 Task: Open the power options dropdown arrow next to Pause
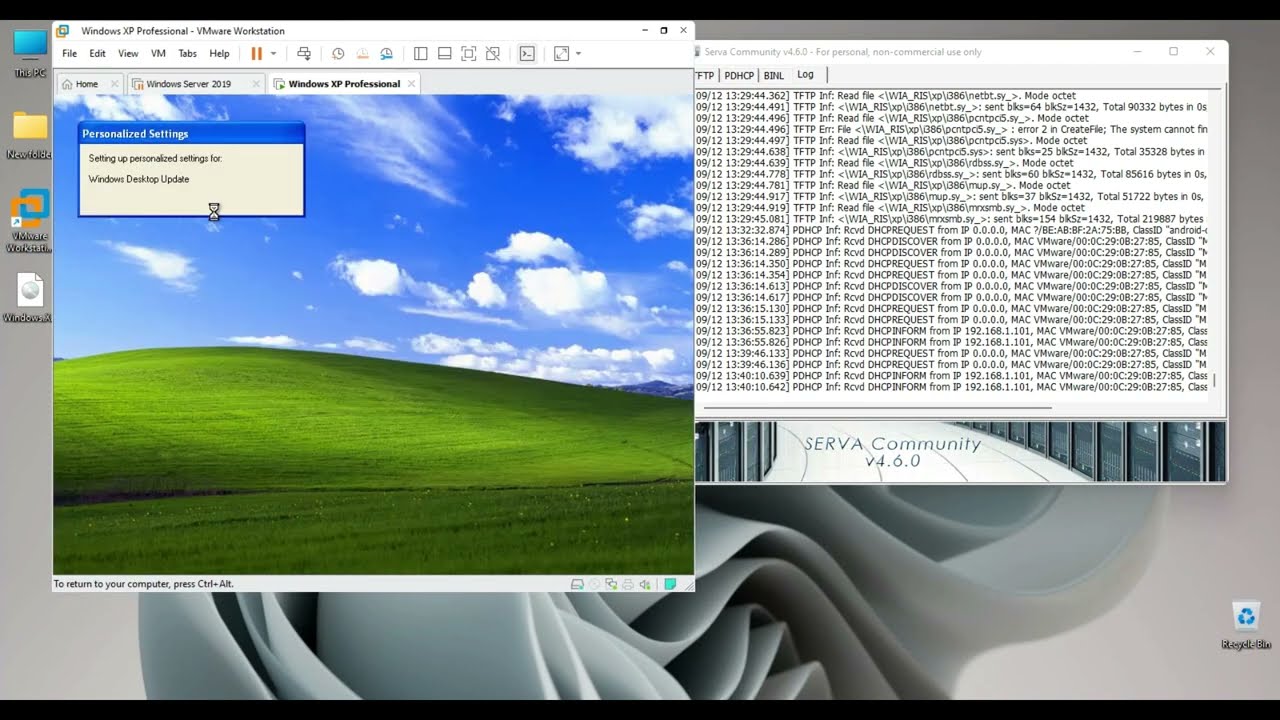pos(273,54)
